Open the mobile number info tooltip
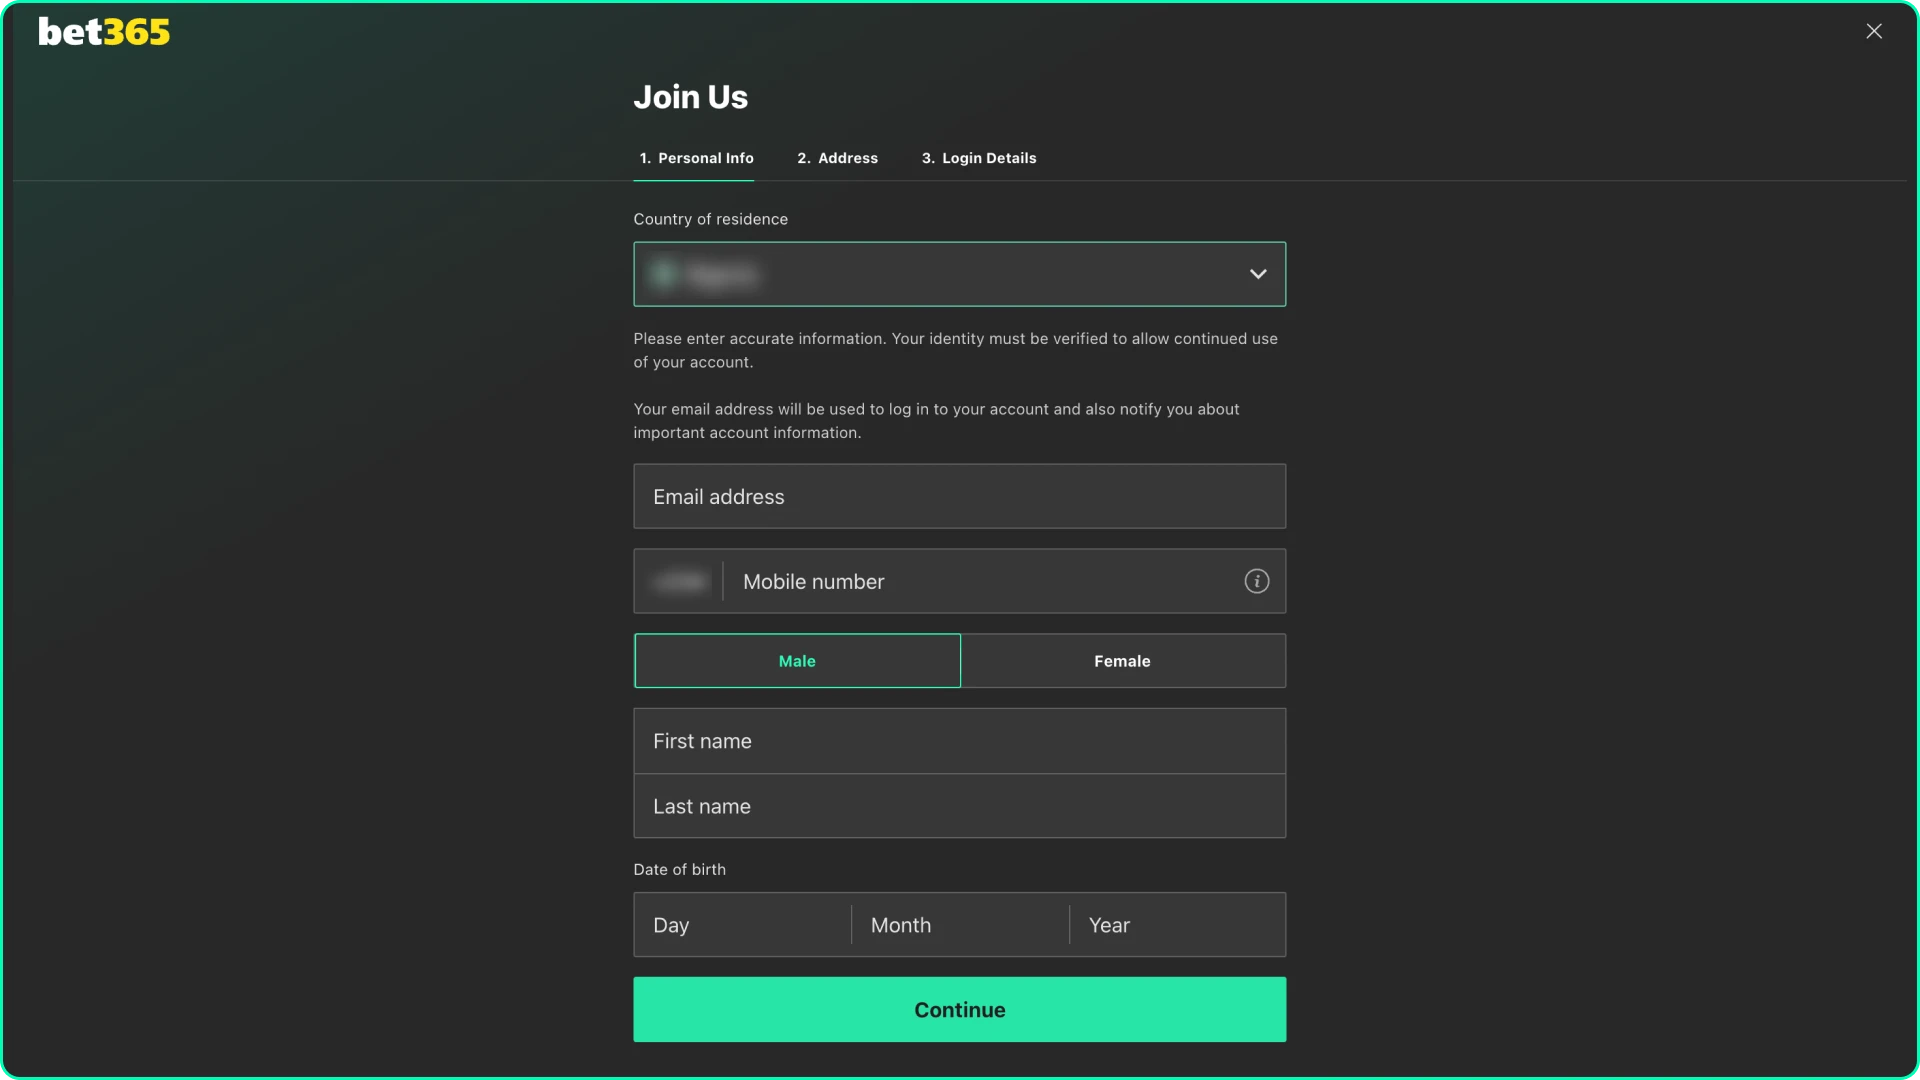Viewport: 1920px width, 1080px height. (1256, 581)
